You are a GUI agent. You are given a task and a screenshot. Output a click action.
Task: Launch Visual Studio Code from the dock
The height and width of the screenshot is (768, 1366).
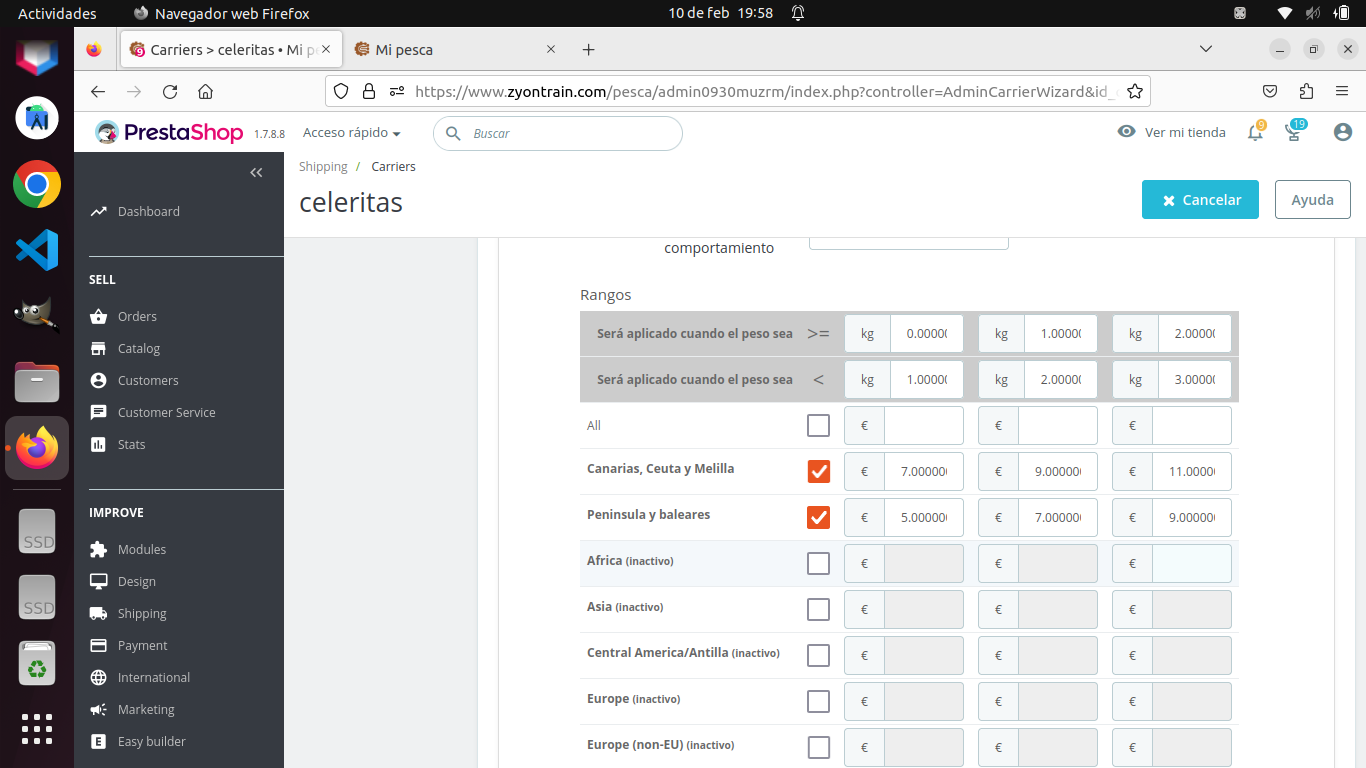tap(37, 250)
